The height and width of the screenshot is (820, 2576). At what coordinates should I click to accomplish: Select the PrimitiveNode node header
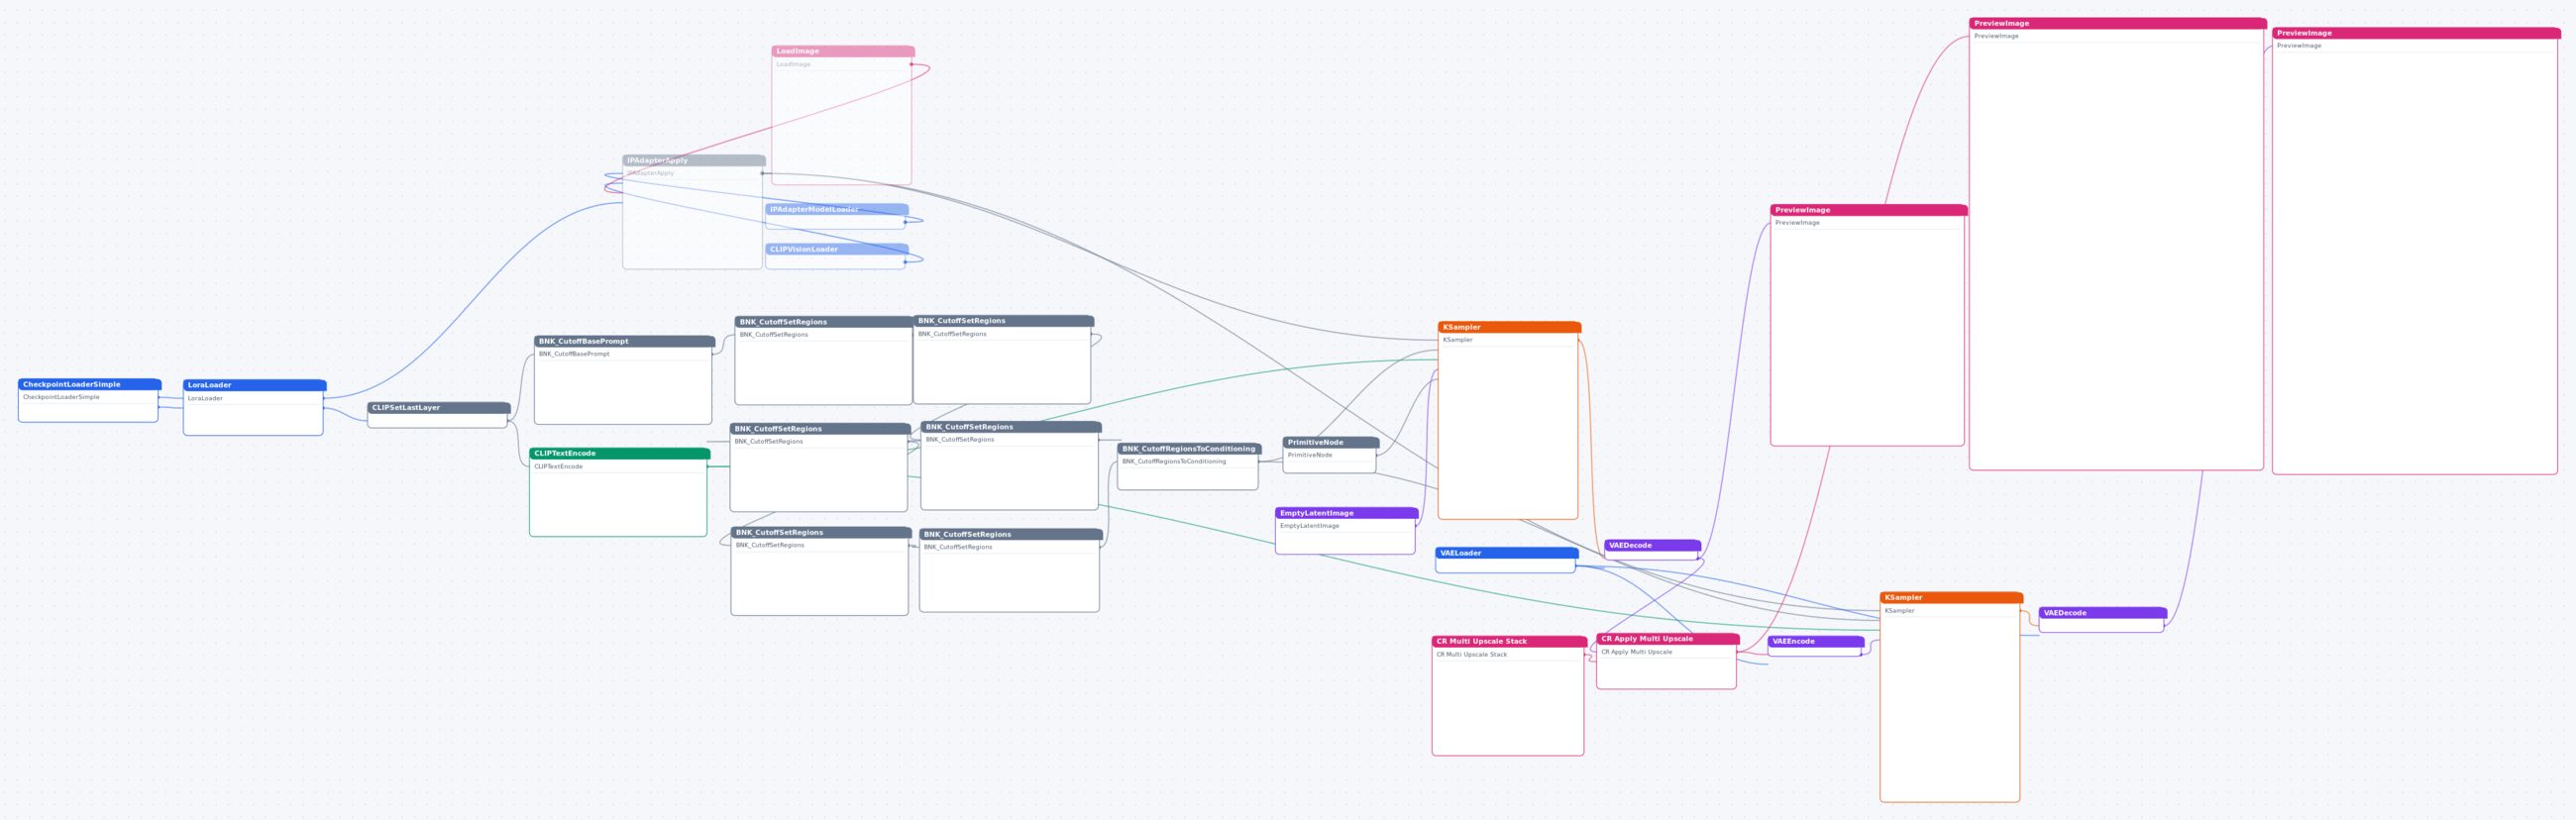coord(1331,442)
